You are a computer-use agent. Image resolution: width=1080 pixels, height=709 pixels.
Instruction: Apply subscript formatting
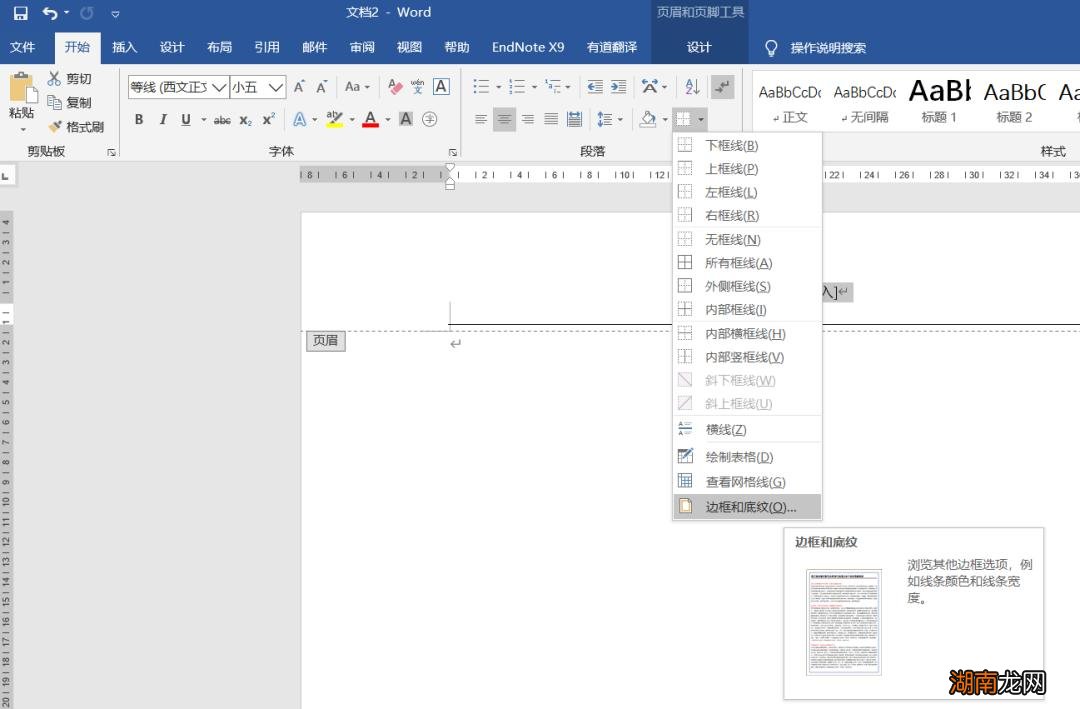(x=246, y=120)
